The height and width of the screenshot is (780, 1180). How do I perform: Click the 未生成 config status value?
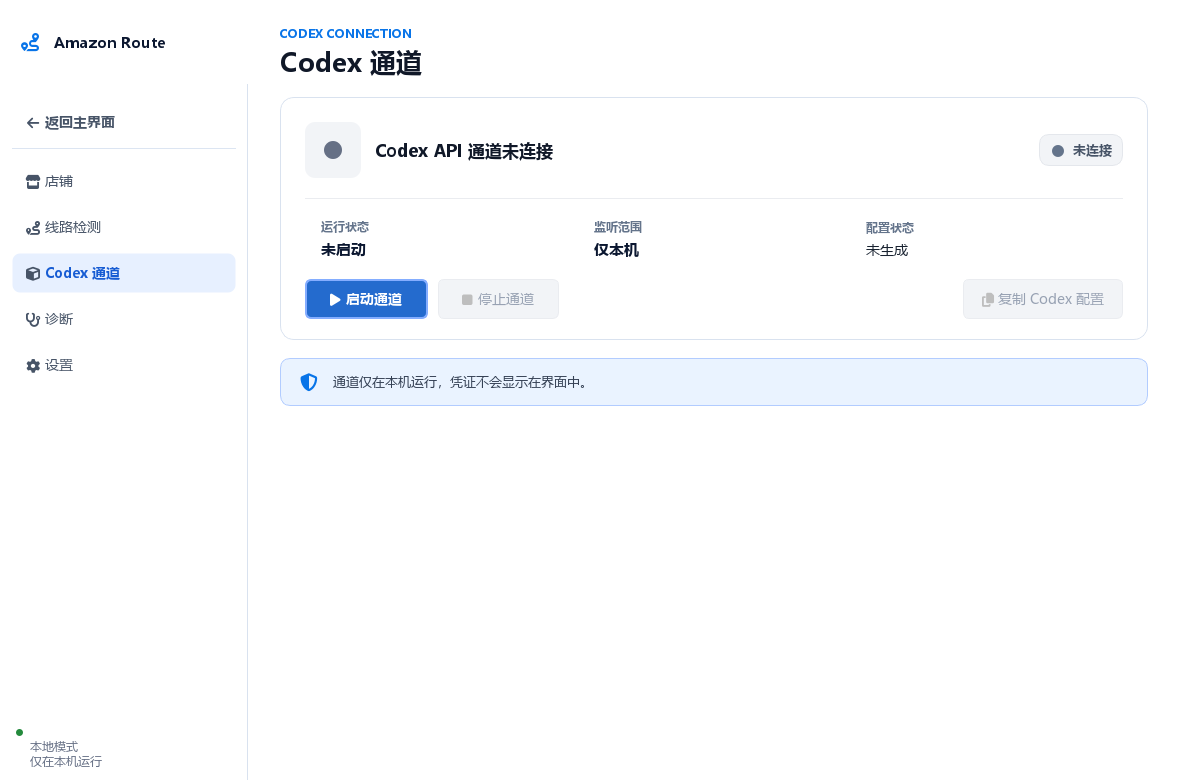pos(887,250)
